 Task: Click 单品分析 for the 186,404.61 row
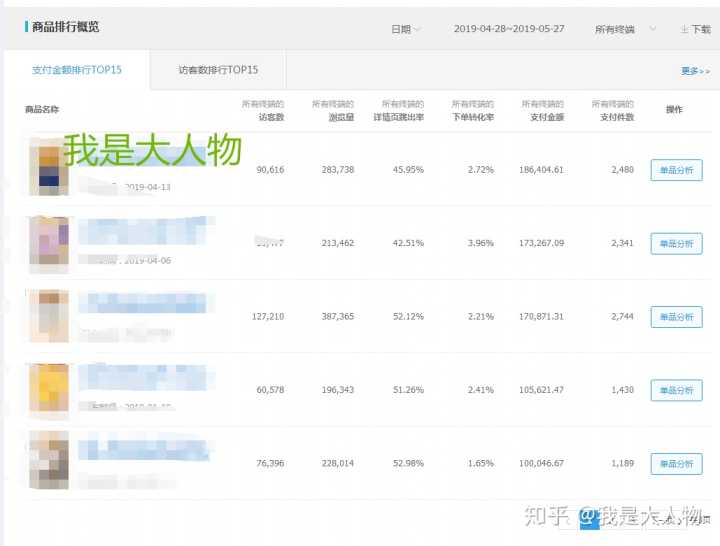676,170
